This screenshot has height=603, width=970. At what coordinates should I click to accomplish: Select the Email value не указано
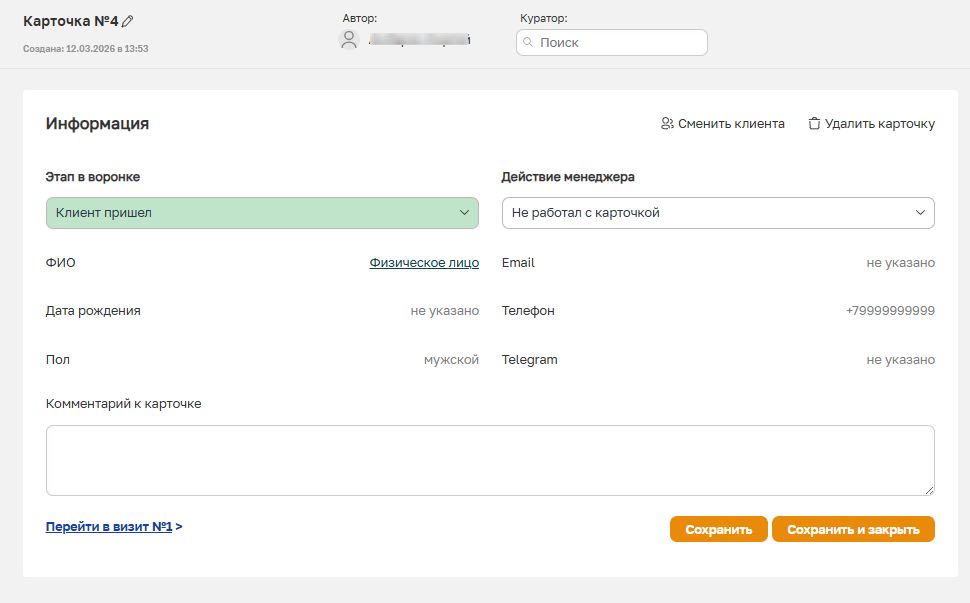pos(900,263)
